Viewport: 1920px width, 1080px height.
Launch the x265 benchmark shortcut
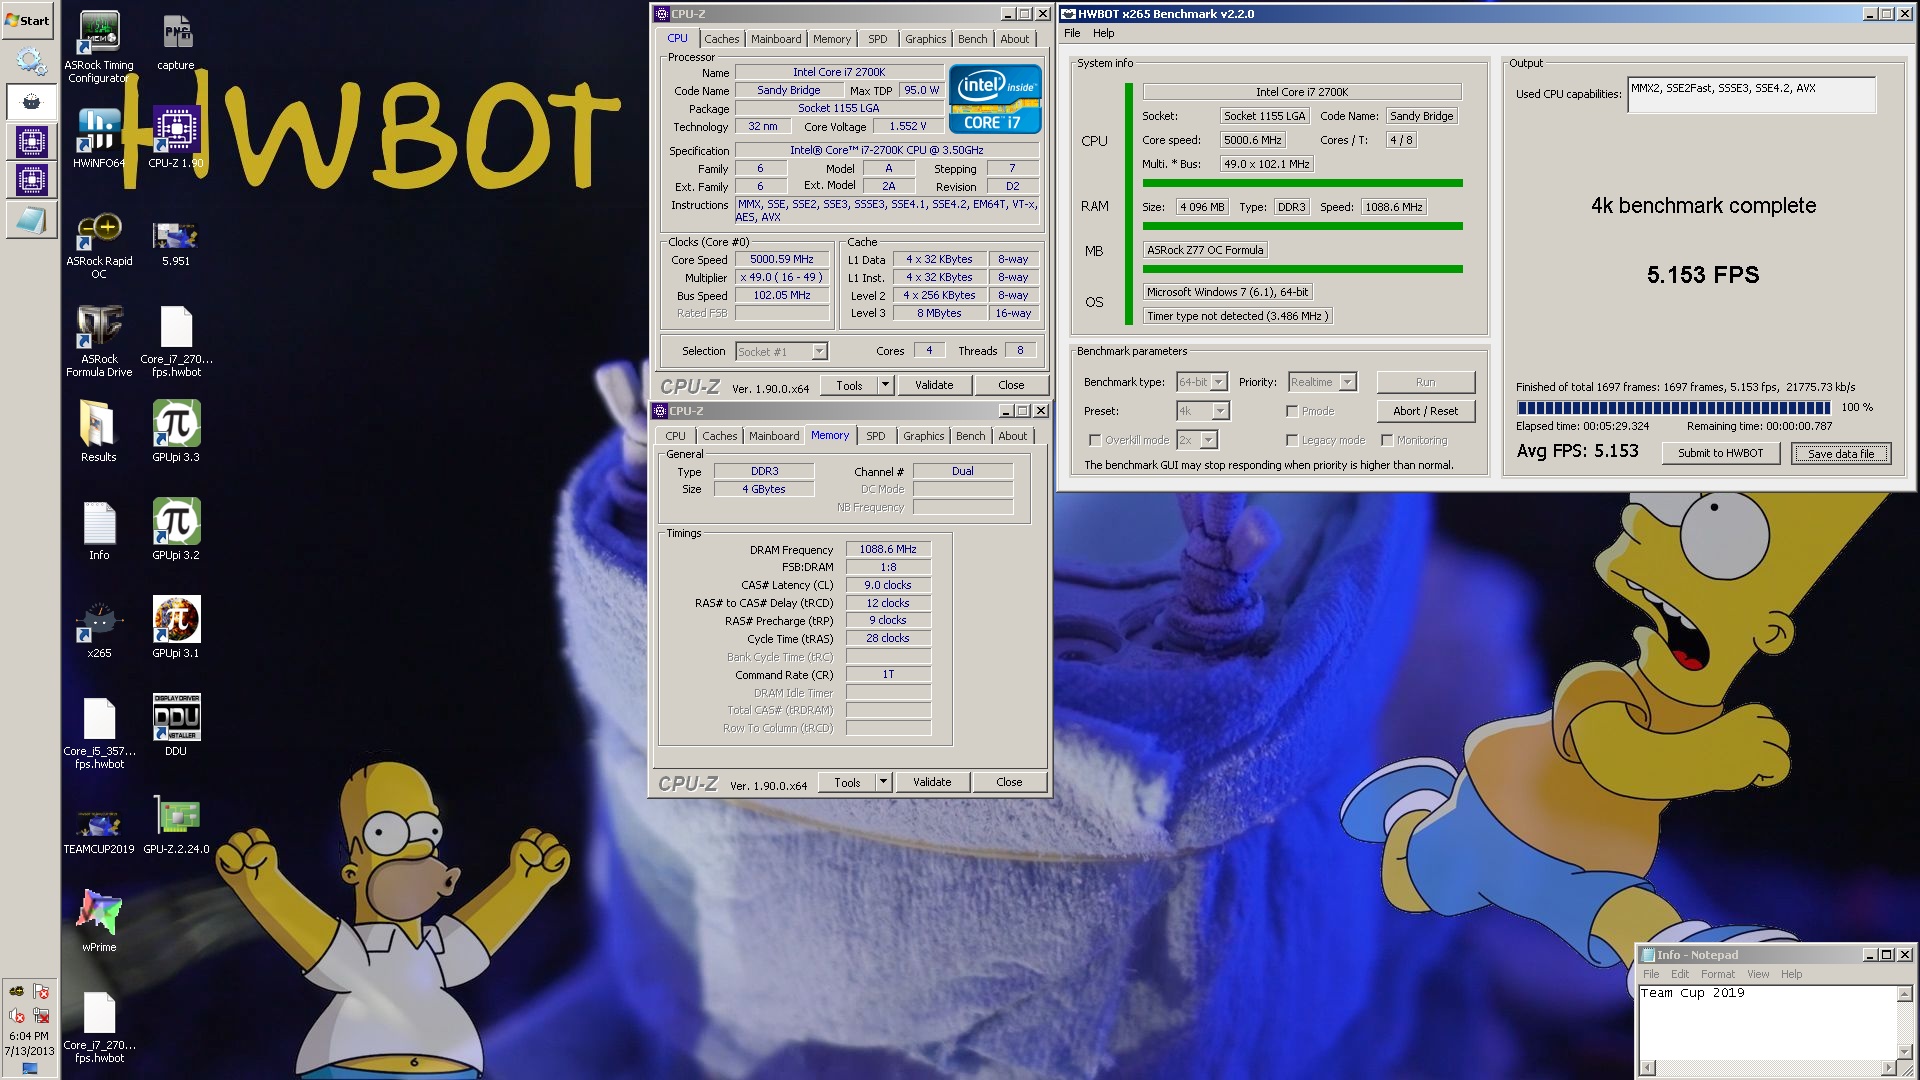99,628
